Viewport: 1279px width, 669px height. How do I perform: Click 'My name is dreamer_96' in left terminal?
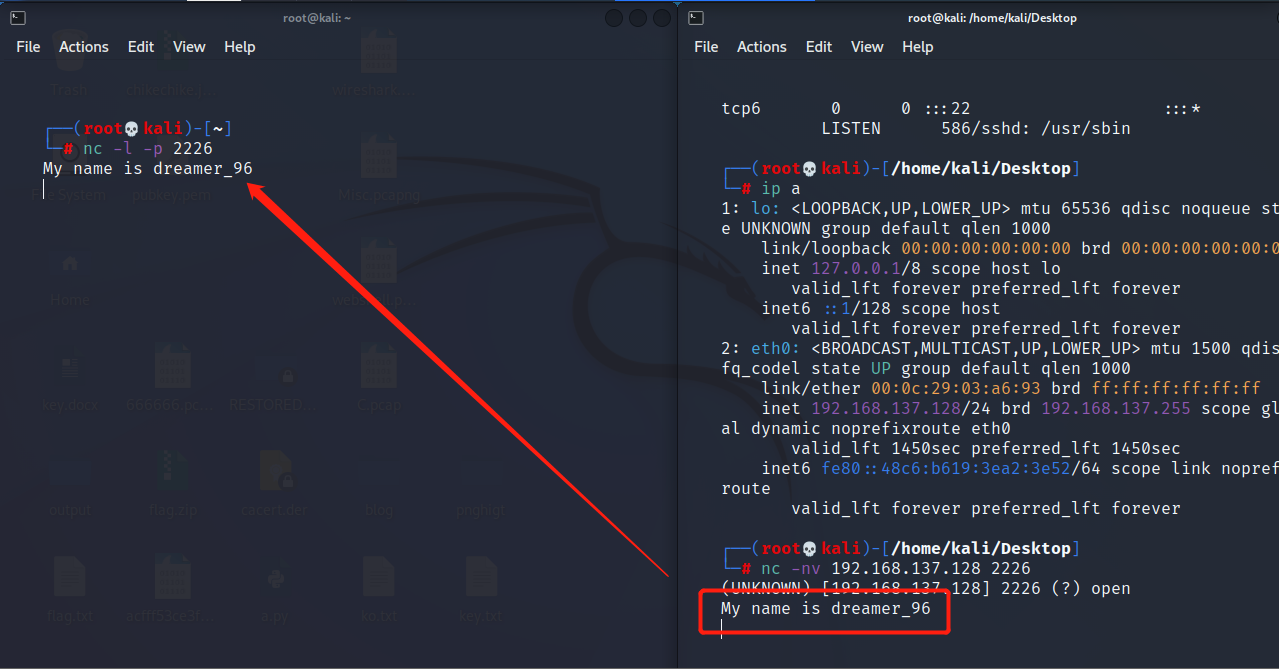148,169
